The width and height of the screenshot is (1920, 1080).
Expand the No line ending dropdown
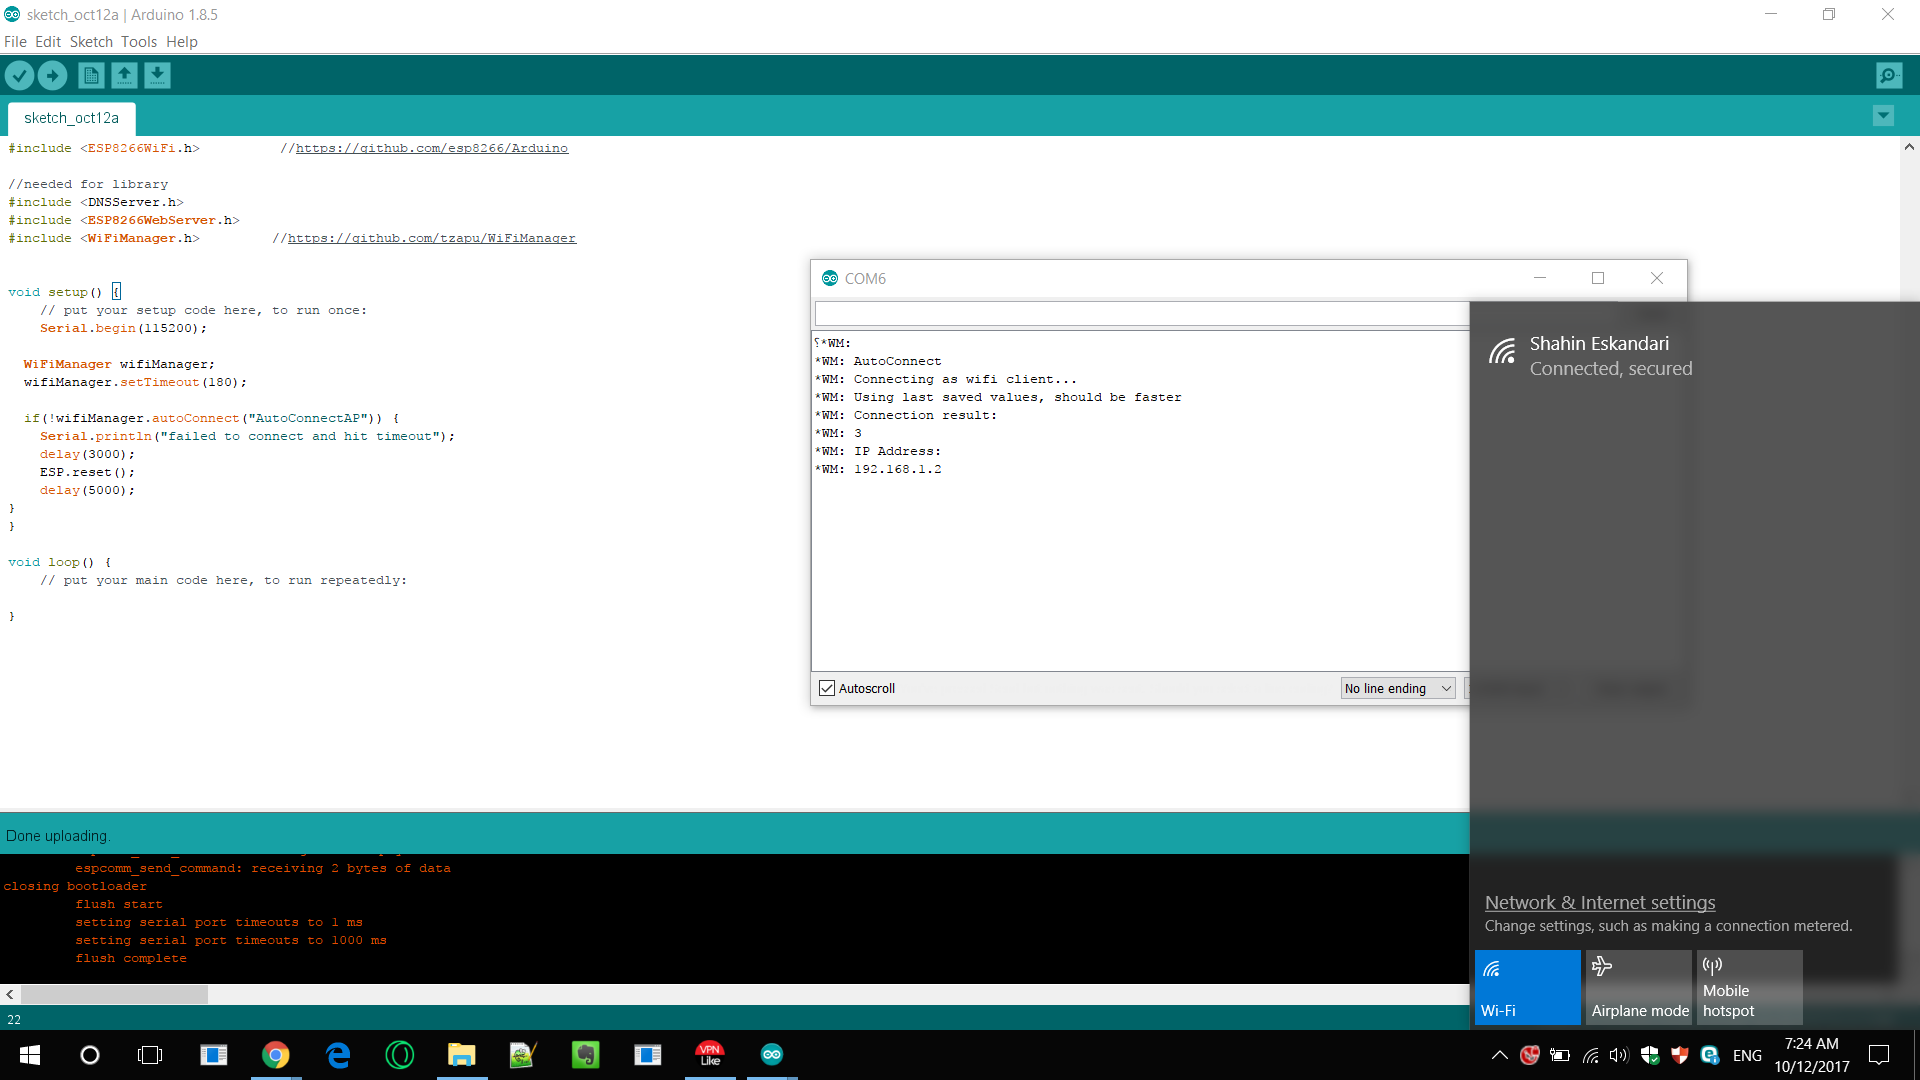[1397, 688]
